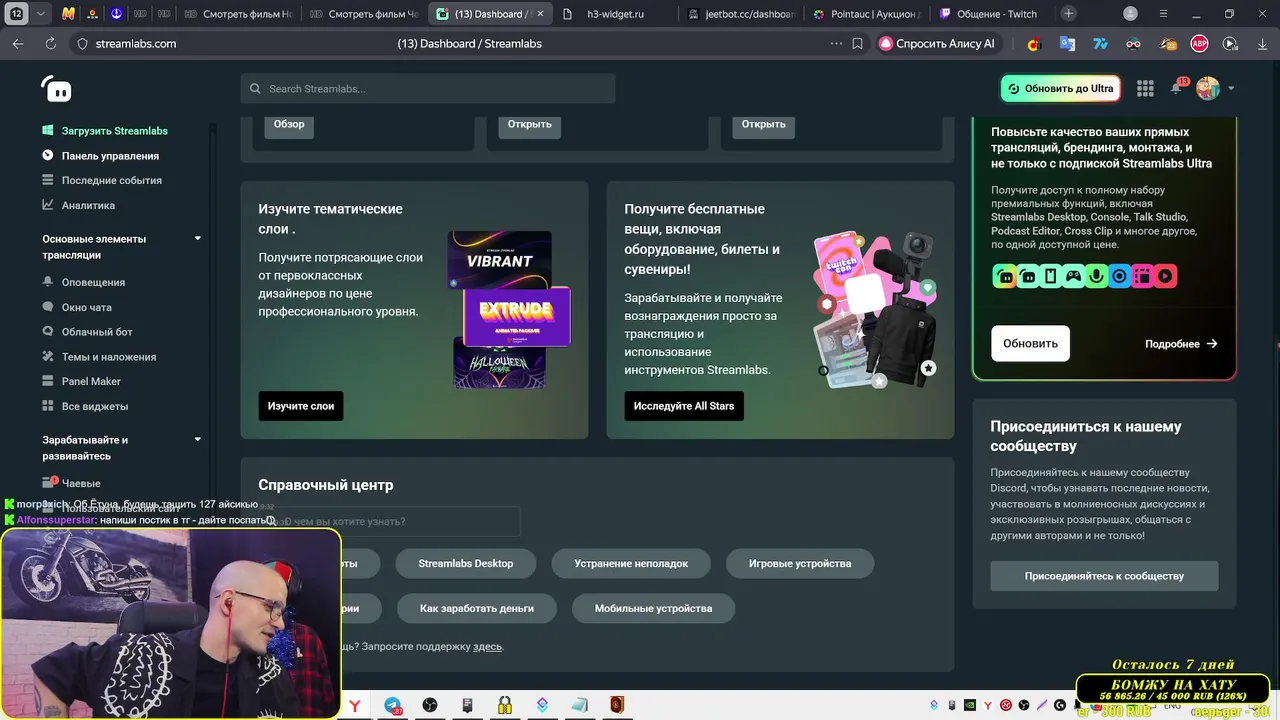
Task: Open 'Оповещения' sidebar item
Action: [93, 282]
